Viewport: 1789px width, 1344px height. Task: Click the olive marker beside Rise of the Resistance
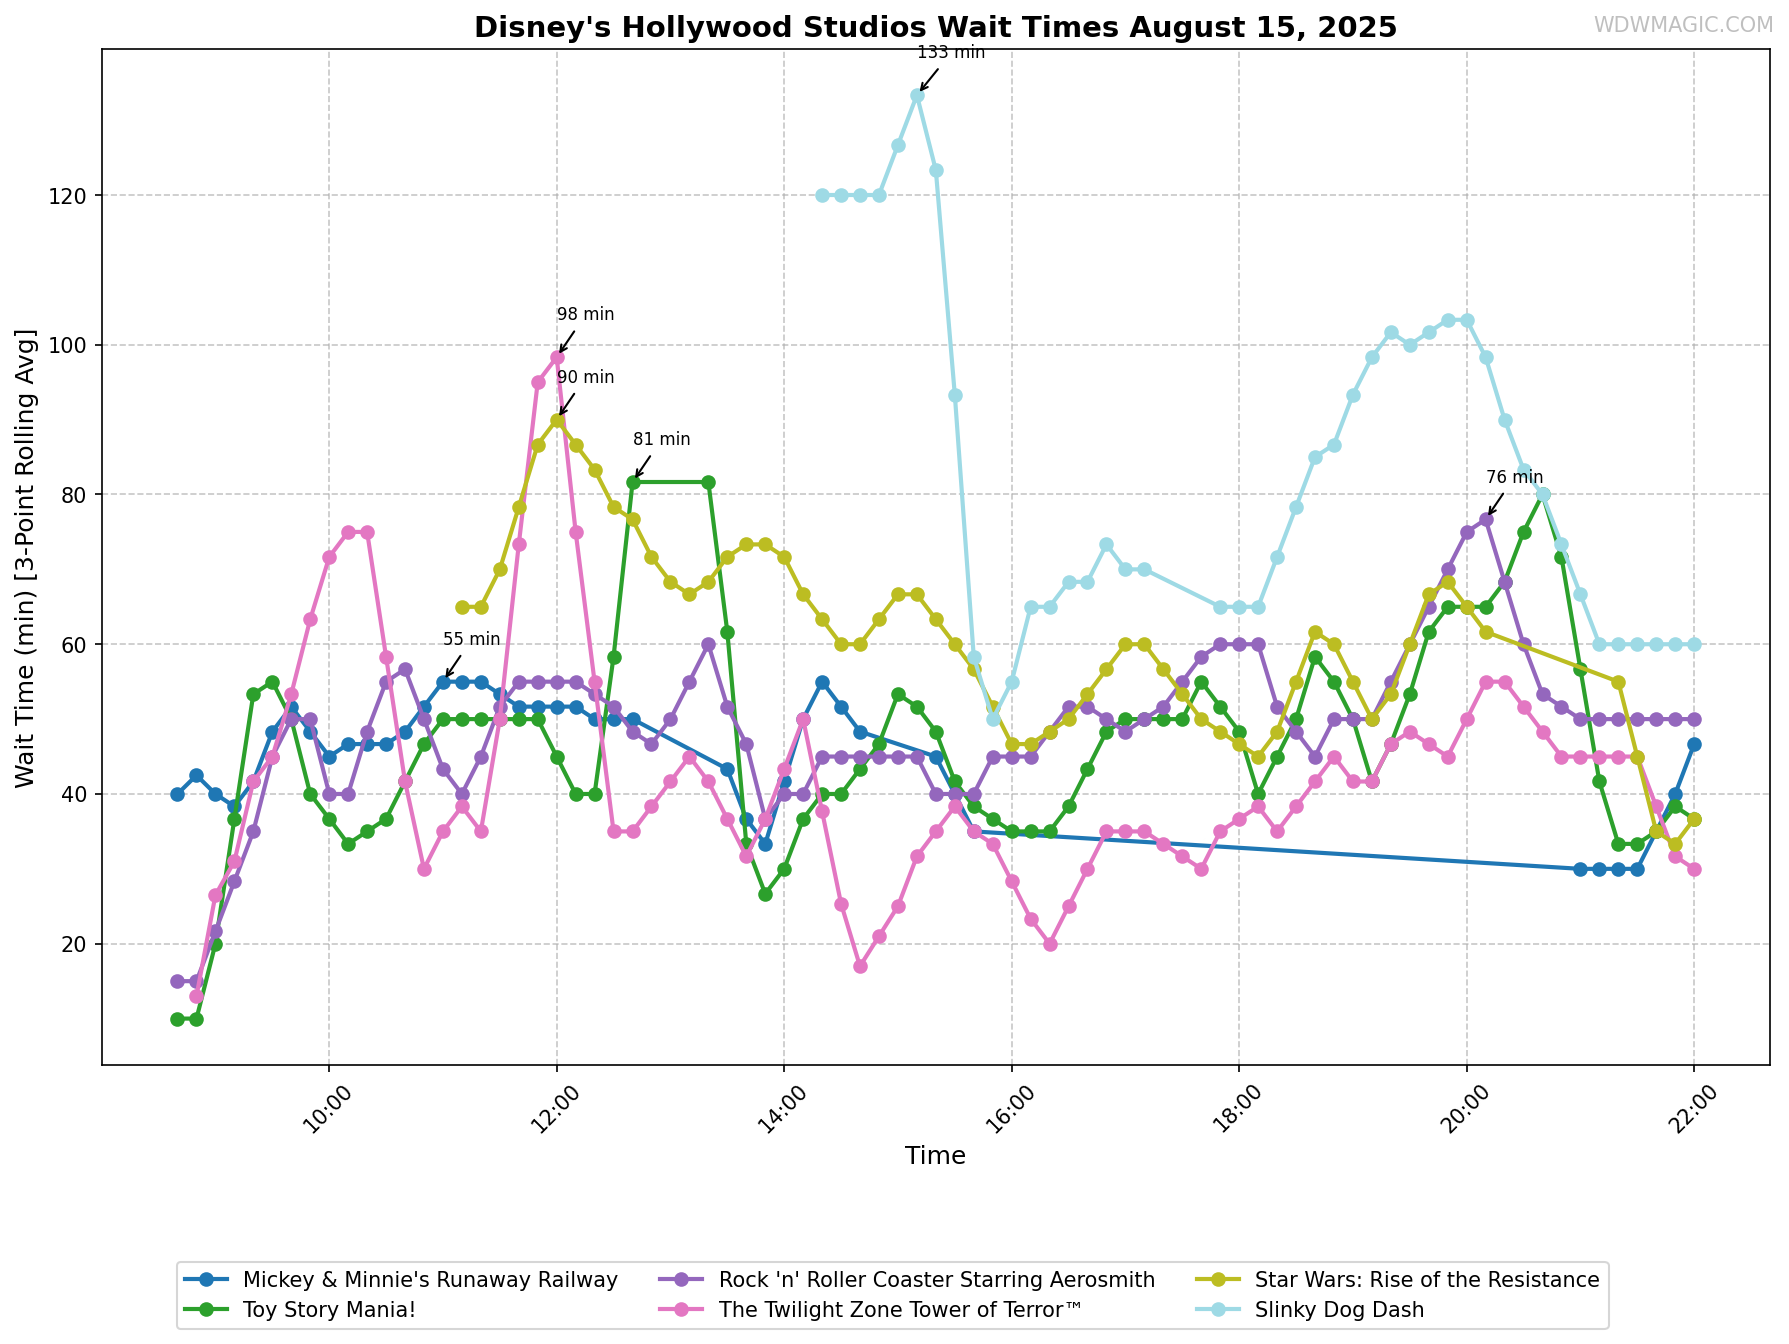[x=1218, y=1280]
